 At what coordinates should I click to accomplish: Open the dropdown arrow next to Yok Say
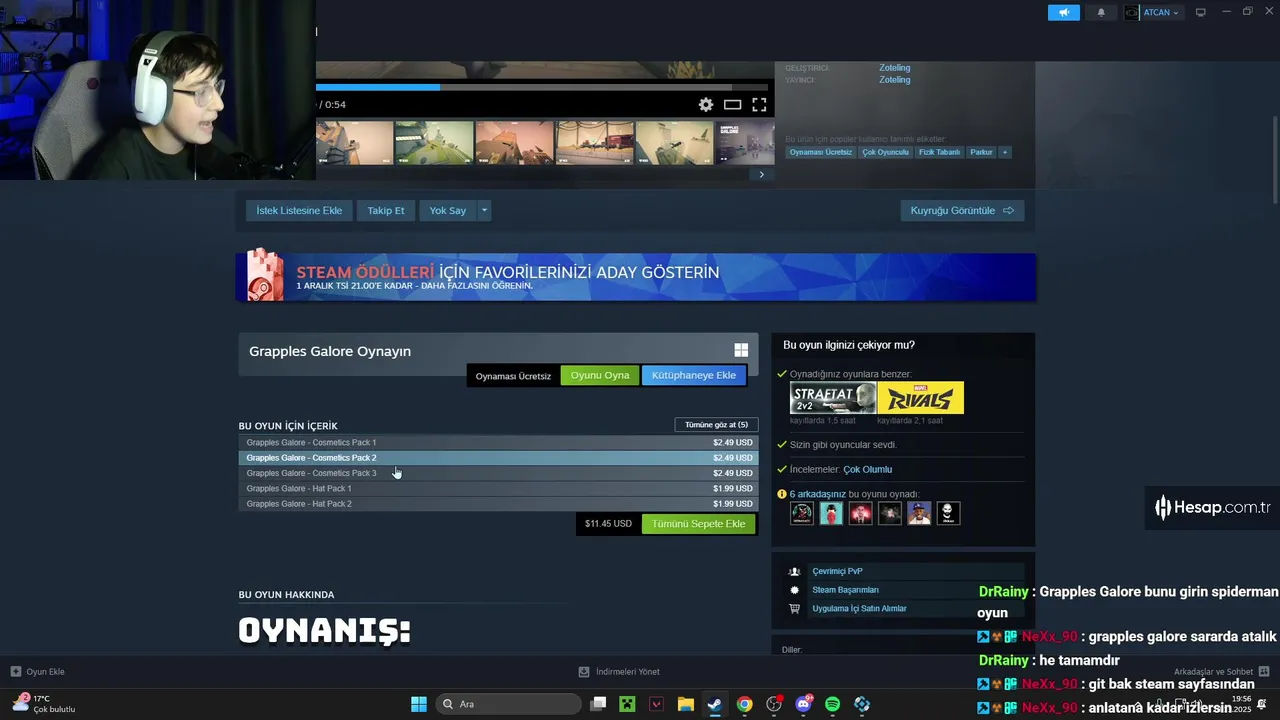point(484,210)
